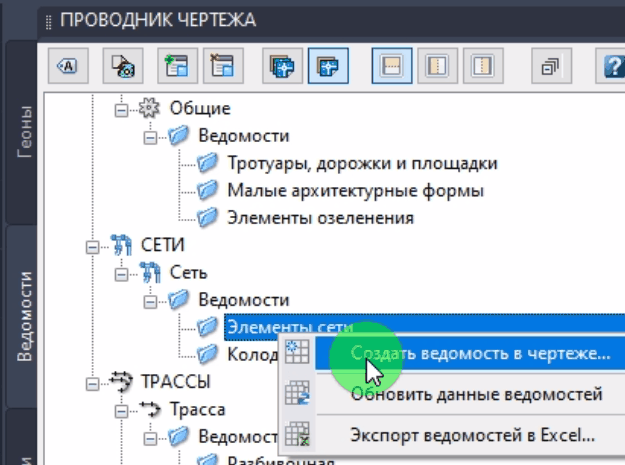Viewport: 625px width, 465px height.
Task: Collapse the Общие tree node
Action: [122, 109]
